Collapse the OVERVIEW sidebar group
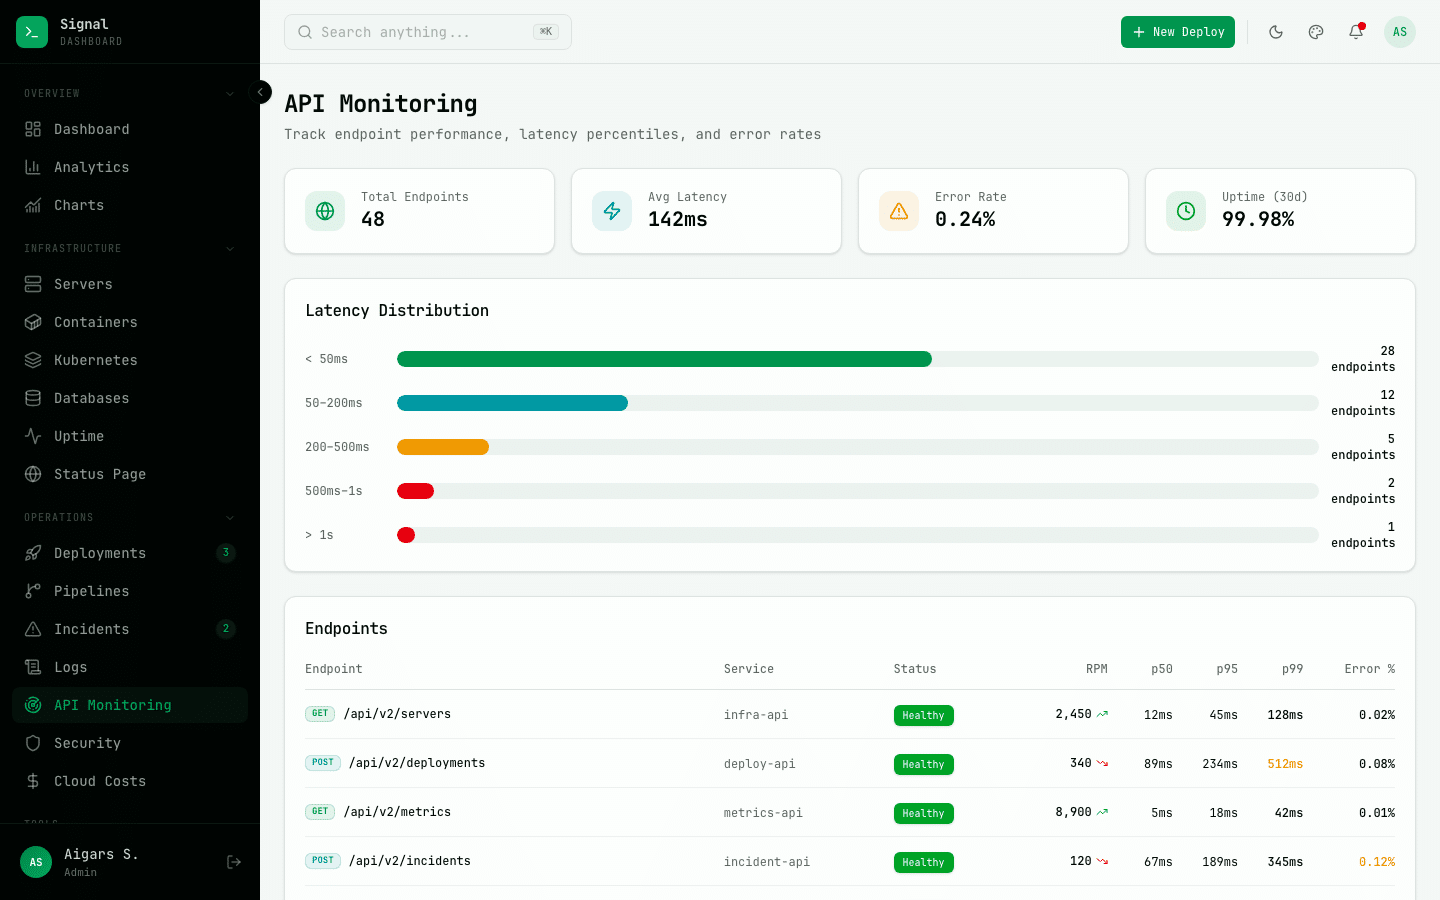 tap(230, 93)
